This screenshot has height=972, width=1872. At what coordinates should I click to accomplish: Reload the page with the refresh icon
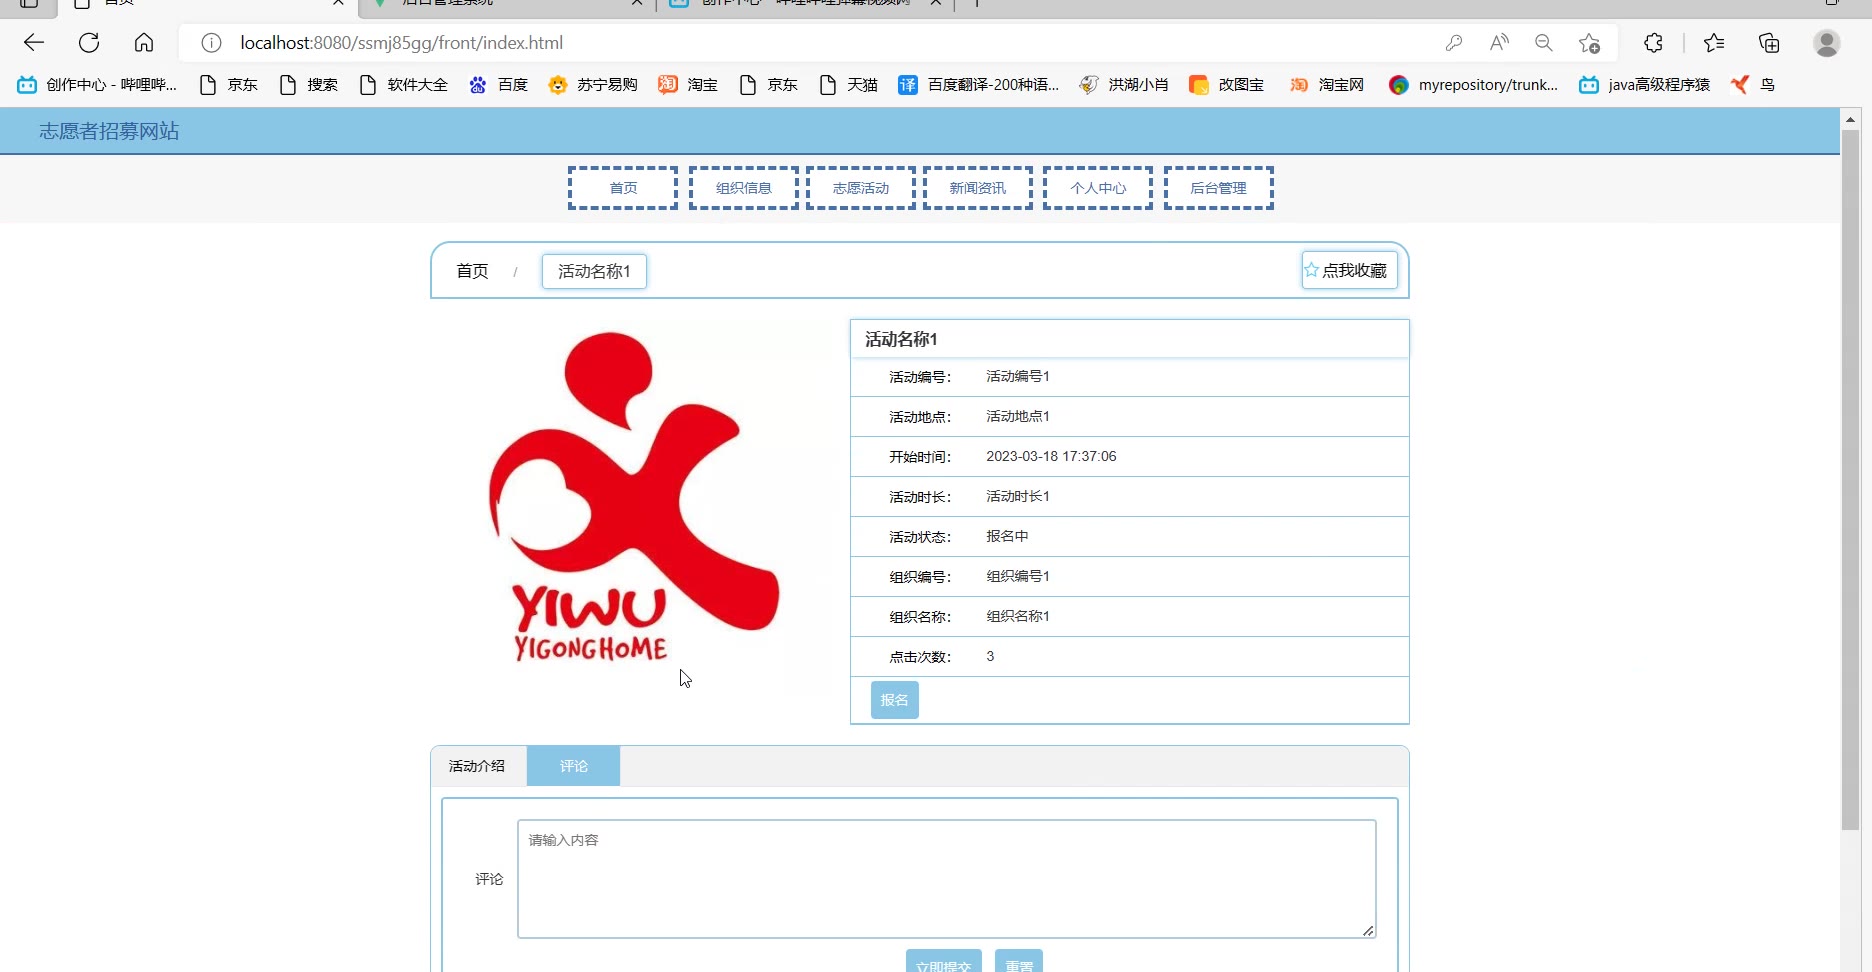[x=89, y=43]
